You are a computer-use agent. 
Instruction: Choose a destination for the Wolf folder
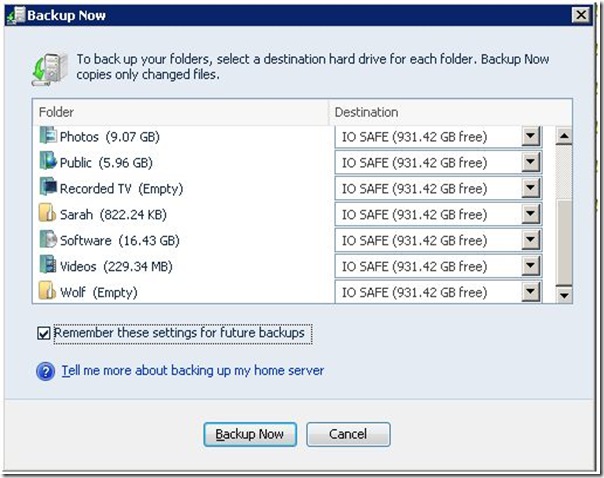click(531, 292)
